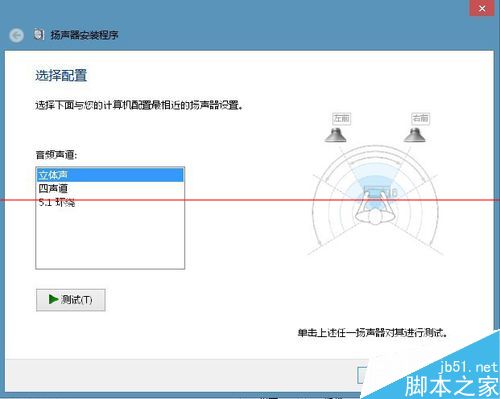
Task: Close the speaker setup window
Action: pyautogui.click(x=482, y=8)
